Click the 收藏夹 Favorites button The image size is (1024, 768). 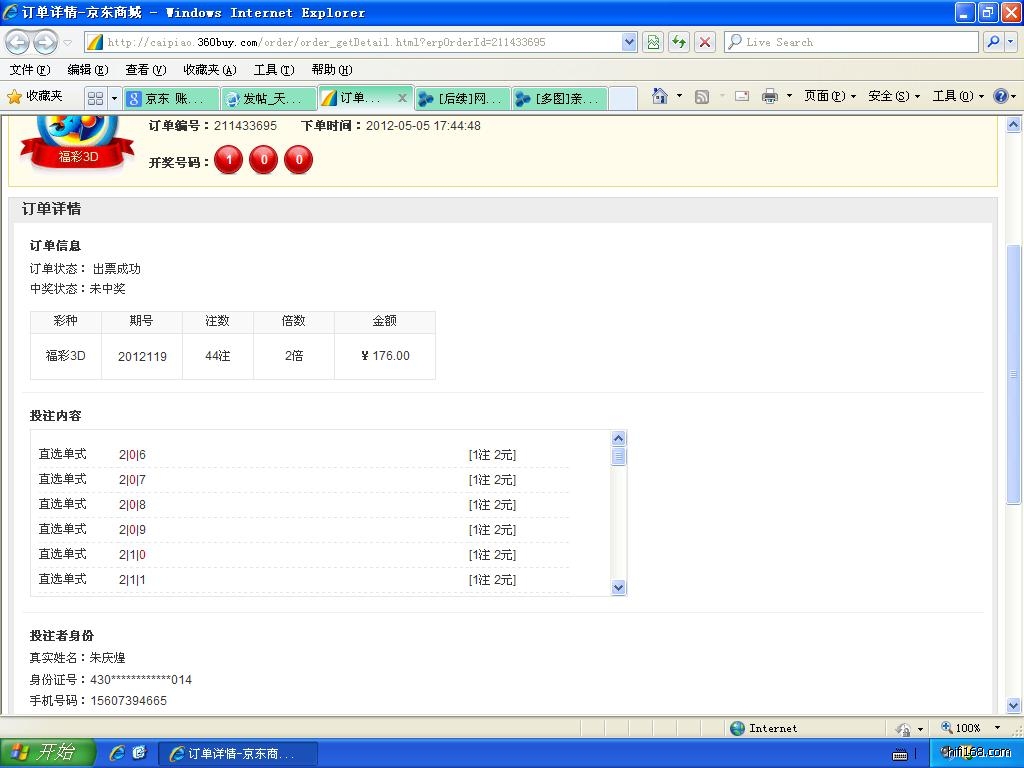click(x=35, y=96)
